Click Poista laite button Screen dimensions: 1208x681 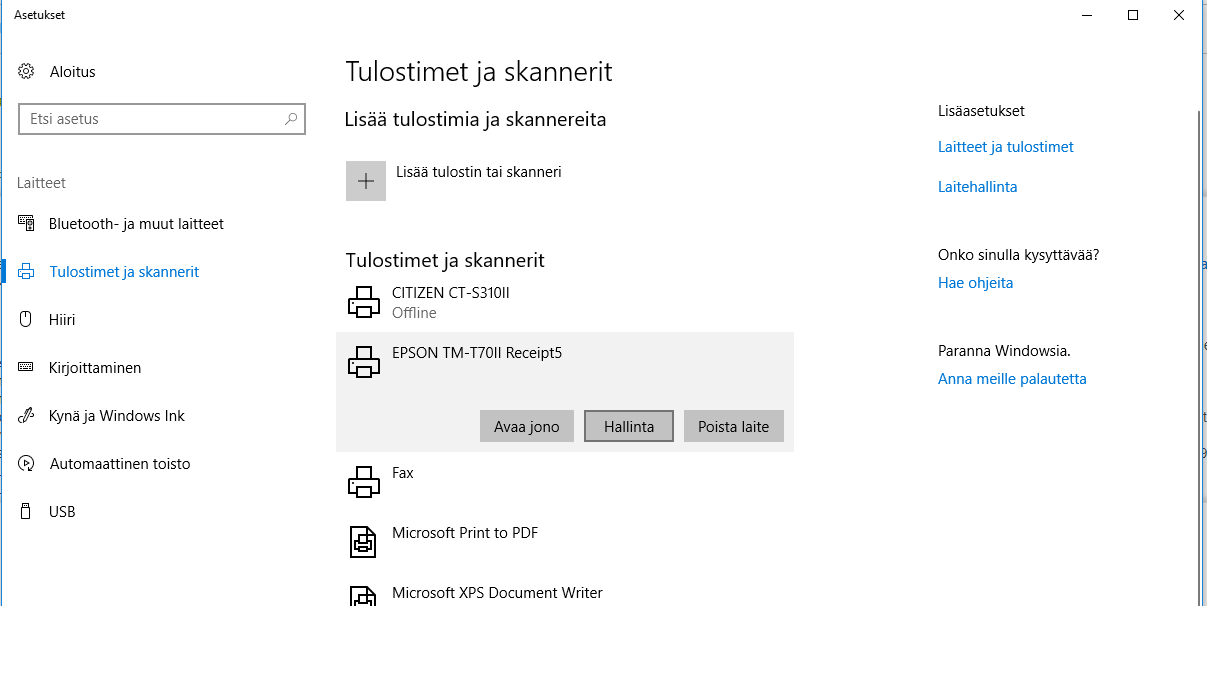click(734, 426)
